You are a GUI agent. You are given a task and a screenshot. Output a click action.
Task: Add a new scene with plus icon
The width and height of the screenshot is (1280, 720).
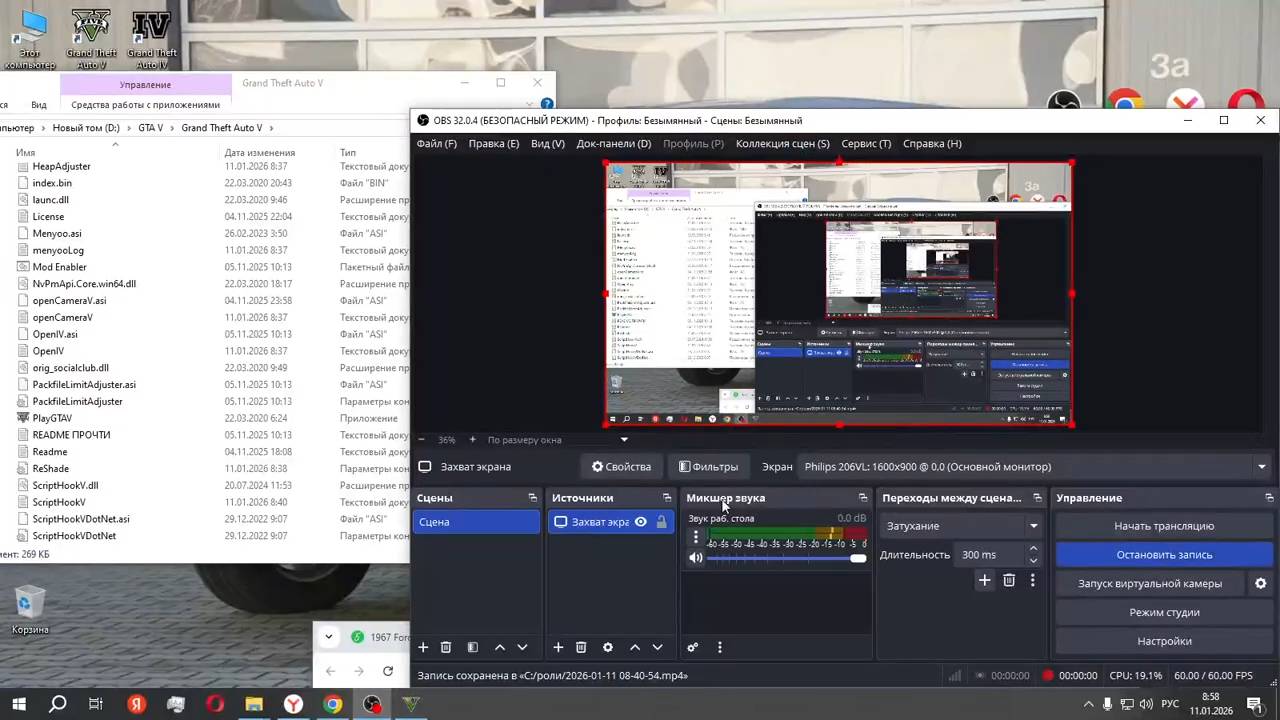click(x=423, y=648)
